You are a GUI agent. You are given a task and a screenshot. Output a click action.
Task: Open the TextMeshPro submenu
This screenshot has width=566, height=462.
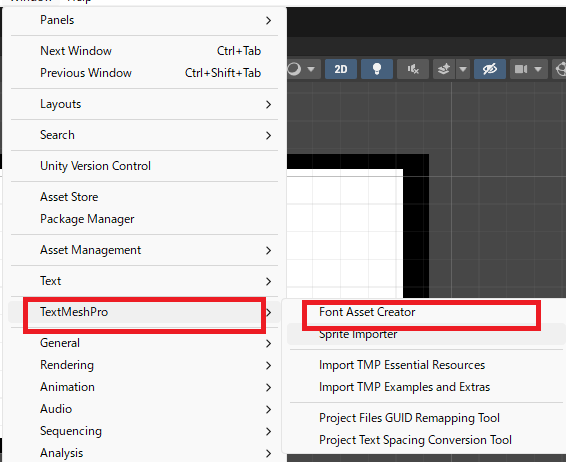[144, 312]
